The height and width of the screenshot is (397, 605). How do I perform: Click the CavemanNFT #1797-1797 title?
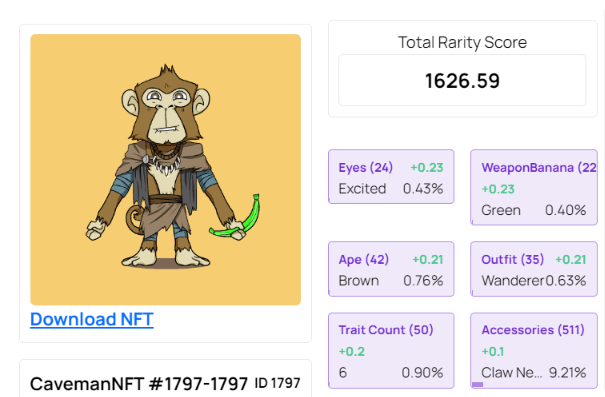(x=139, y=384)
